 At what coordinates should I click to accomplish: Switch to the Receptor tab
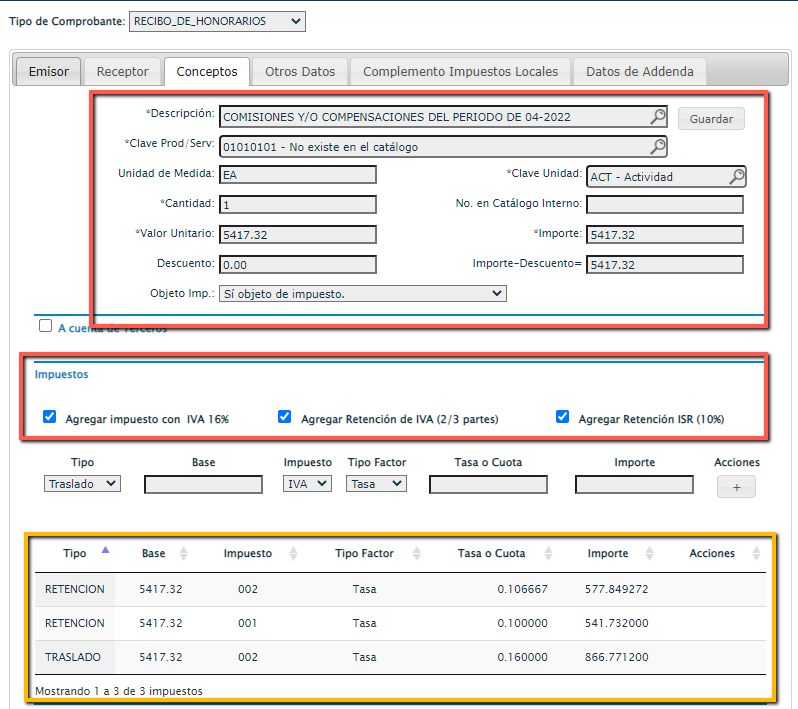pos(122,72)
